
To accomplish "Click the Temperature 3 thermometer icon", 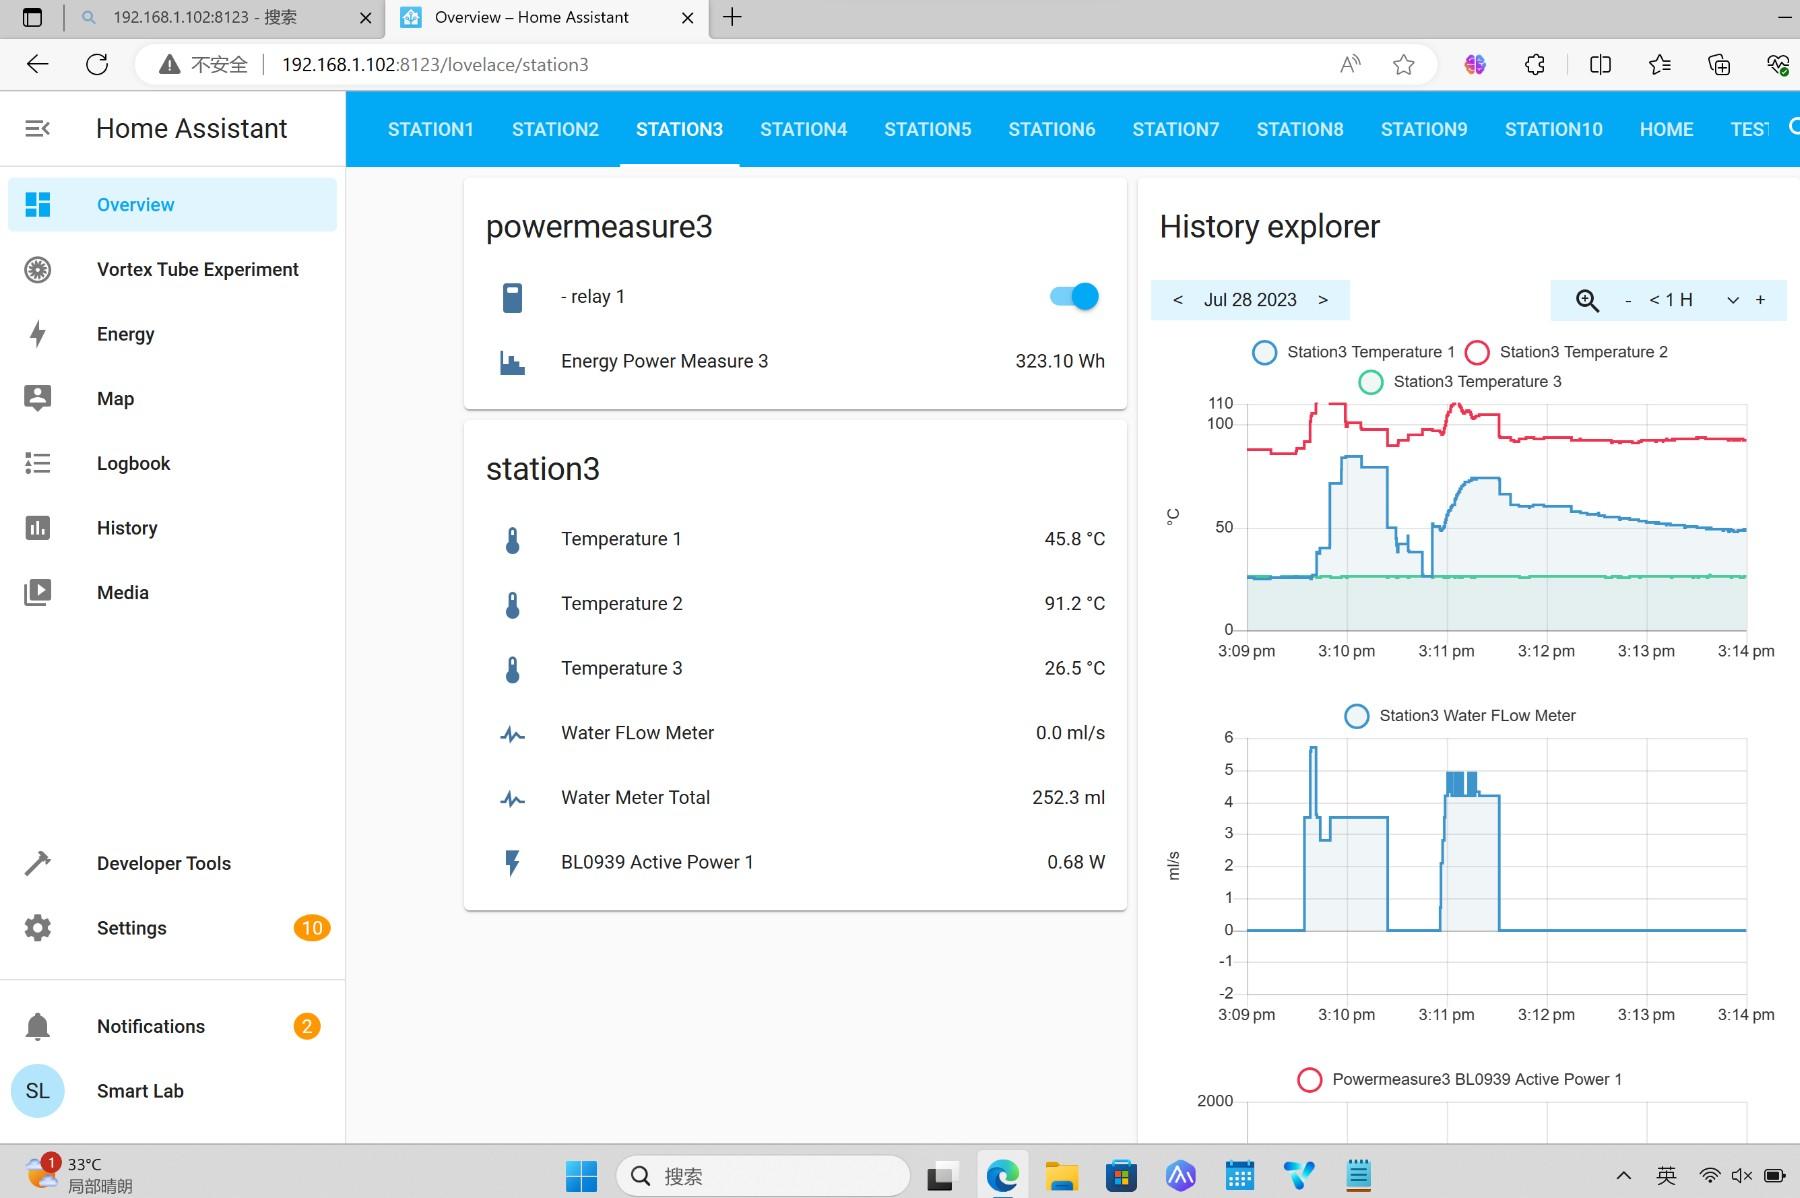I will 512,669.
